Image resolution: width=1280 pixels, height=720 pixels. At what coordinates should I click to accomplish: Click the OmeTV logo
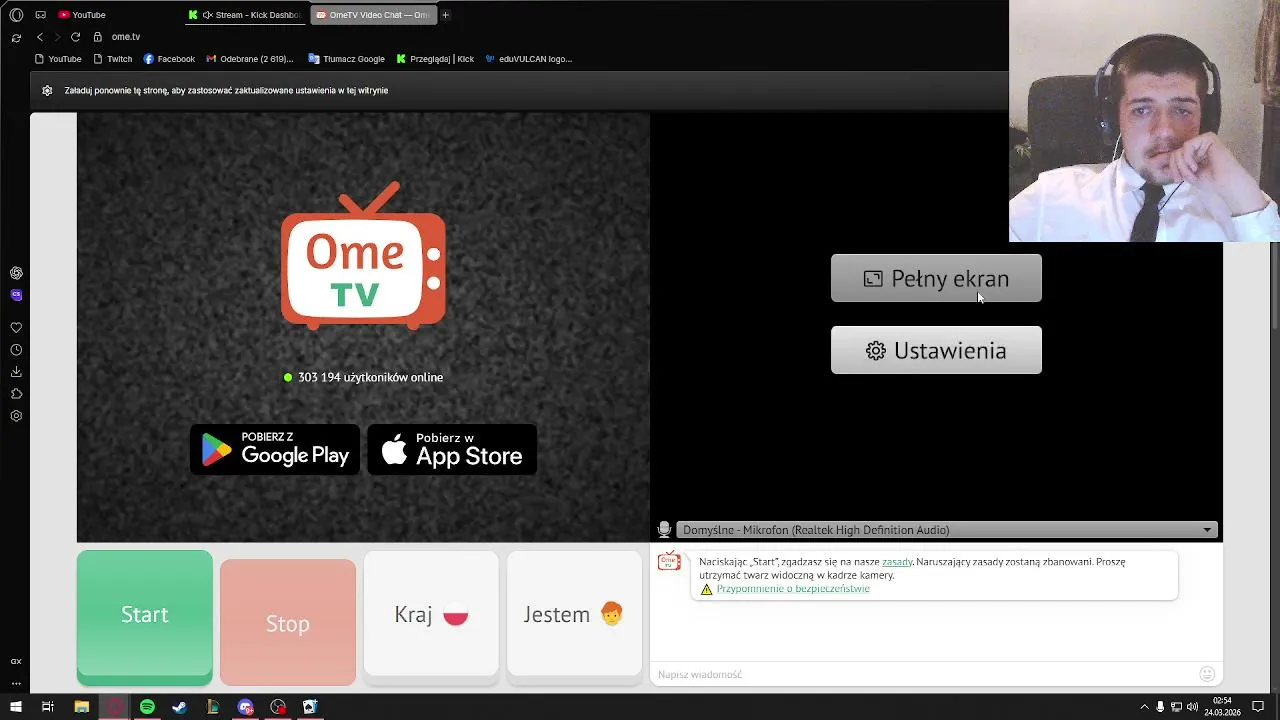pyautogui.click(x=363, y=256)
